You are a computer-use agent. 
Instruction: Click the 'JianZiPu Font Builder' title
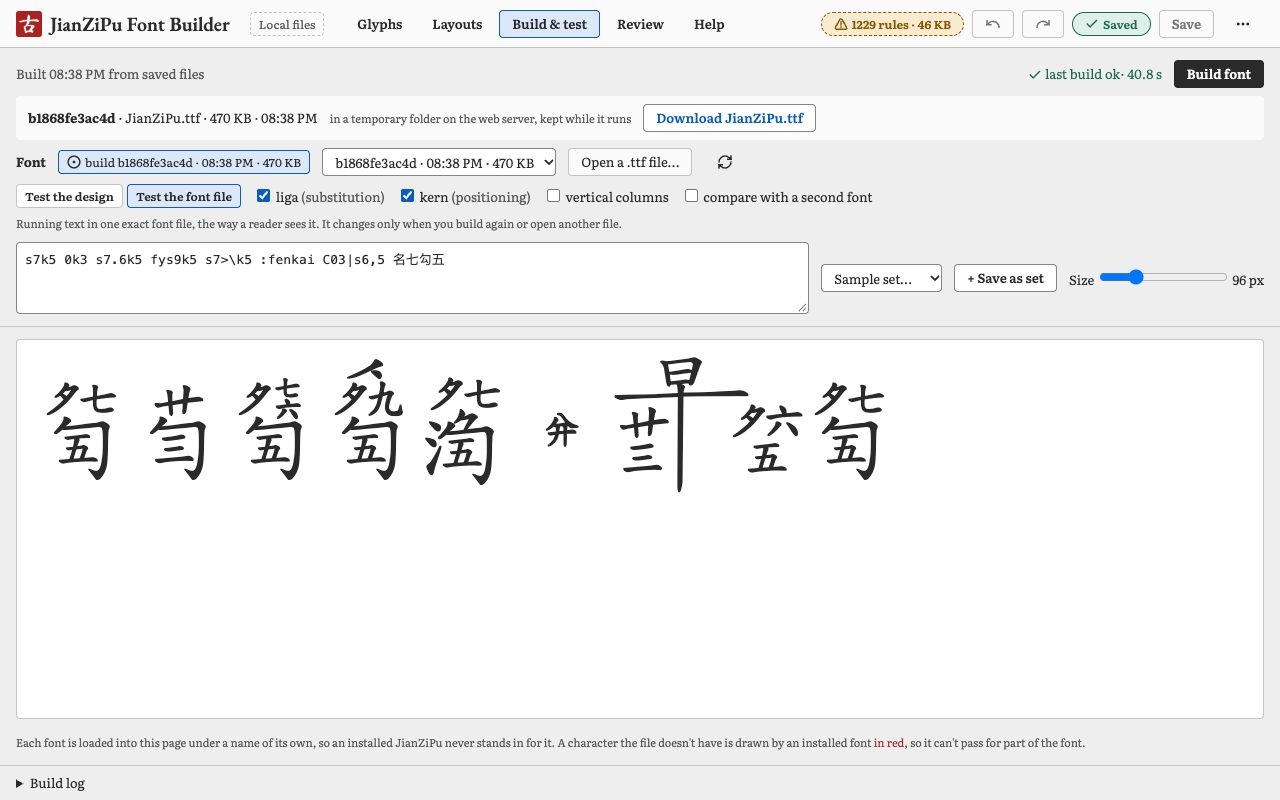pyautogui.click(x=139, y=25)
